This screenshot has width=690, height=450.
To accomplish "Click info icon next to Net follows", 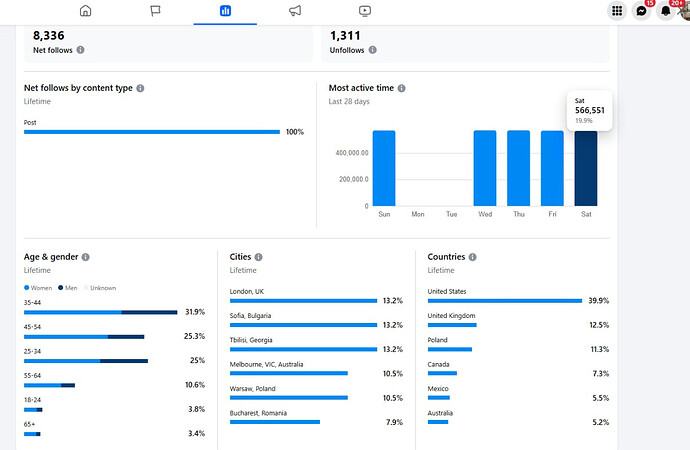I will coord(81,49).
